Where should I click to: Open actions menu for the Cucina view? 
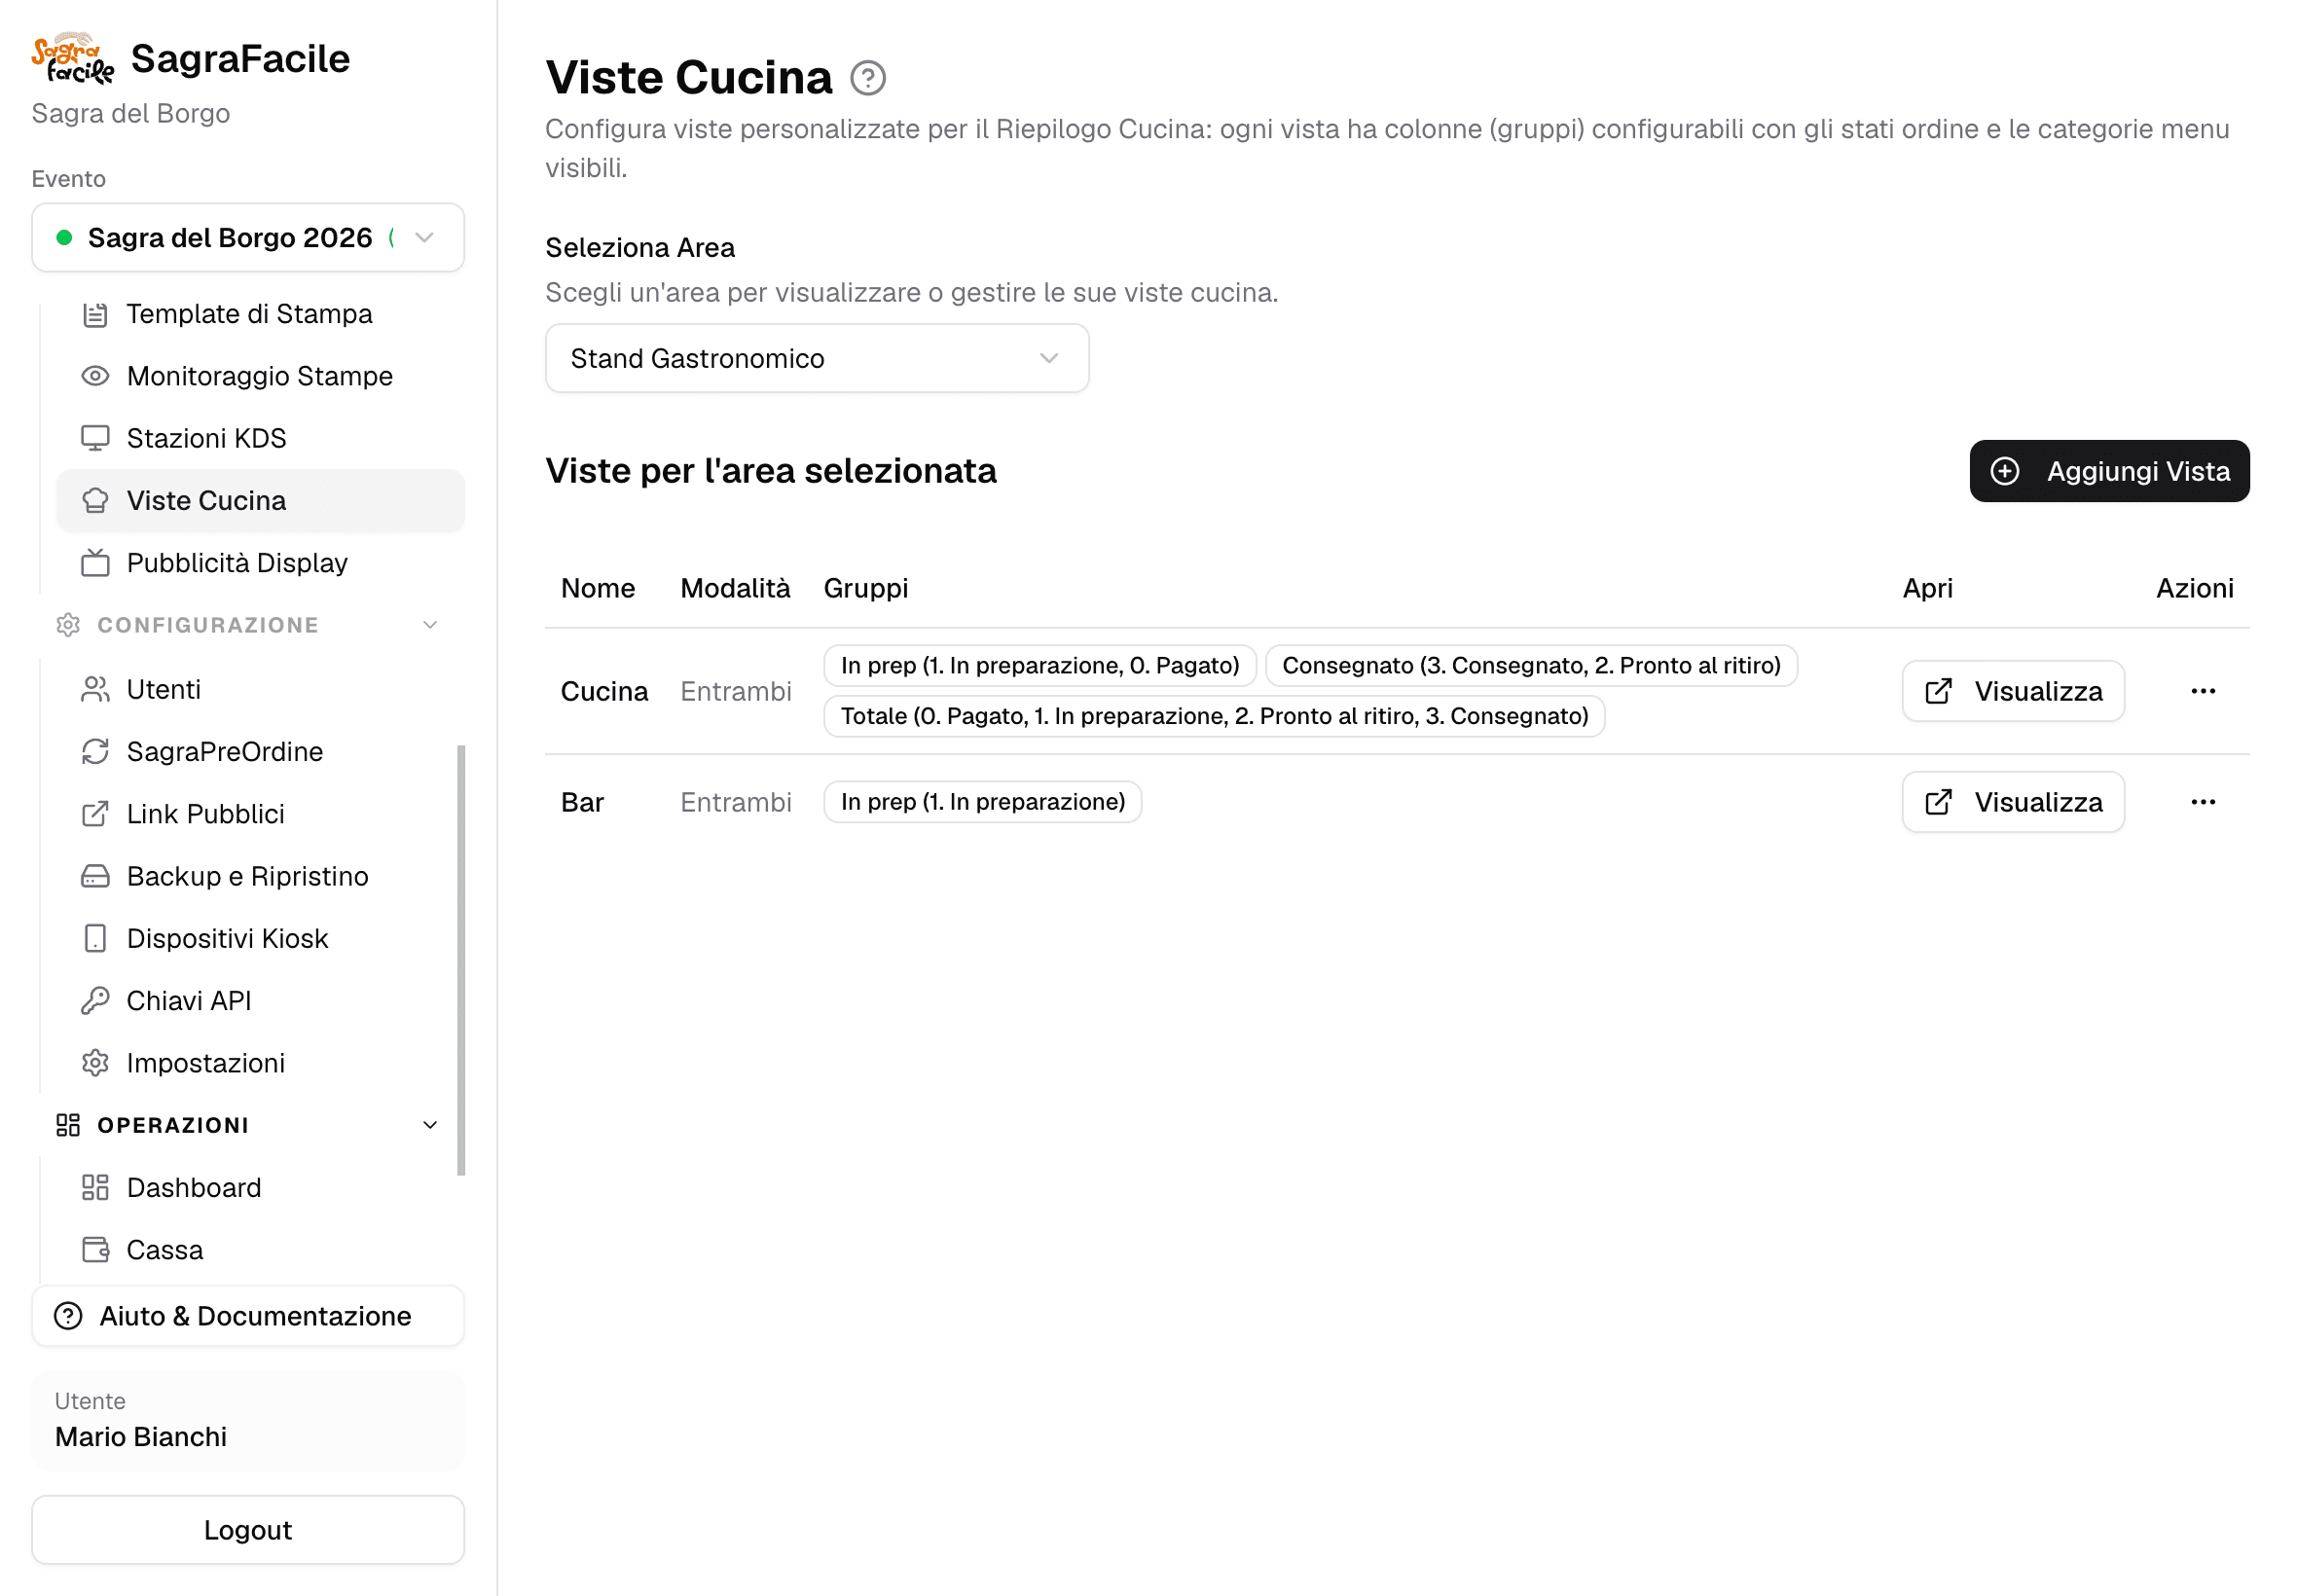tap(2202, 691)
